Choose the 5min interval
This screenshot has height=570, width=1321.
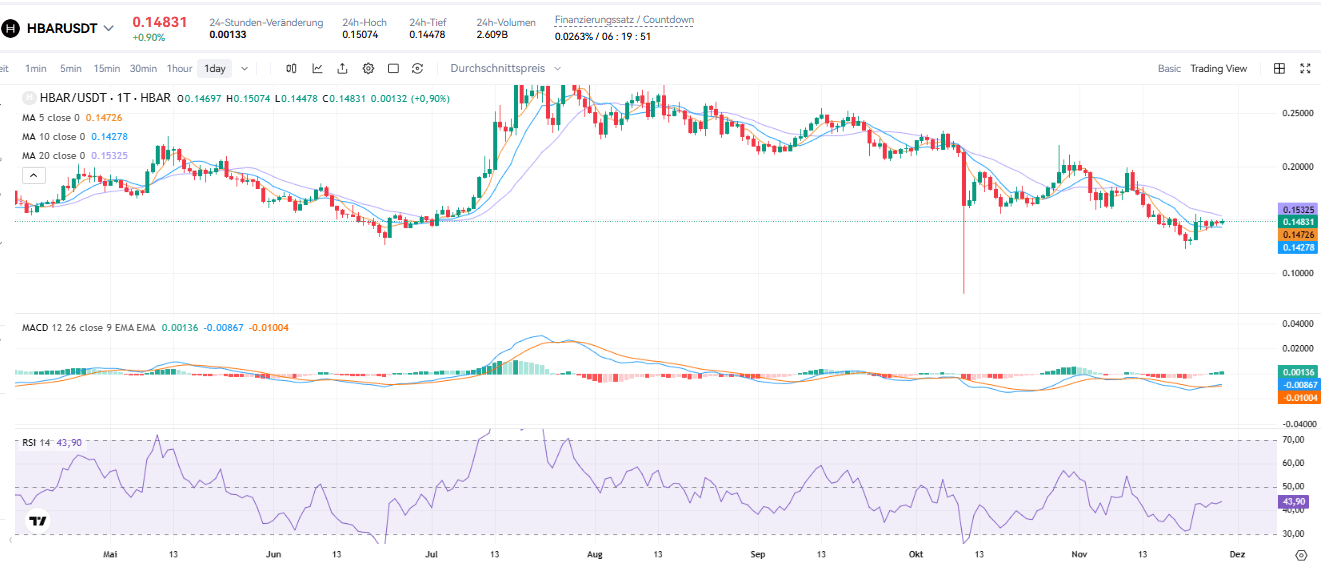point(70,69)
